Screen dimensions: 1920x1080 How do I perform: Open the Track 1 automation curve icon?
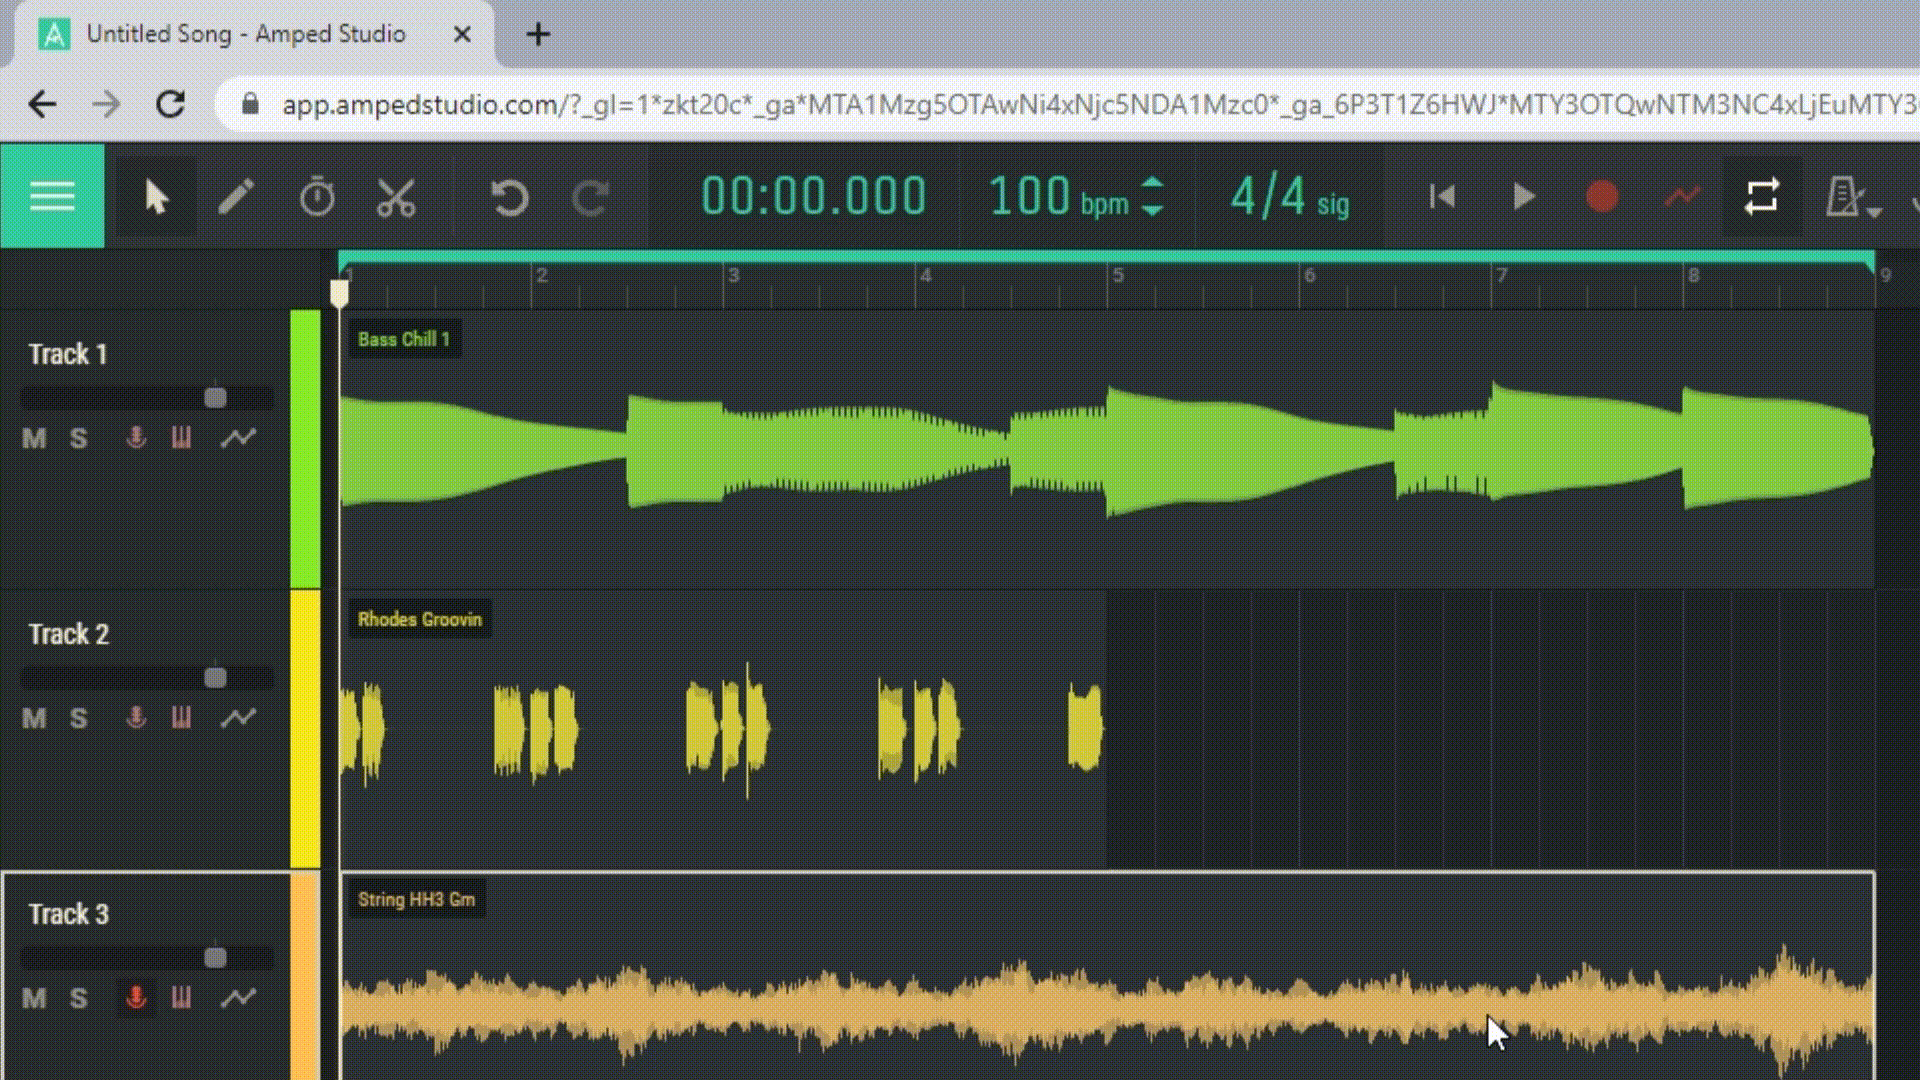tap(238, 438)
